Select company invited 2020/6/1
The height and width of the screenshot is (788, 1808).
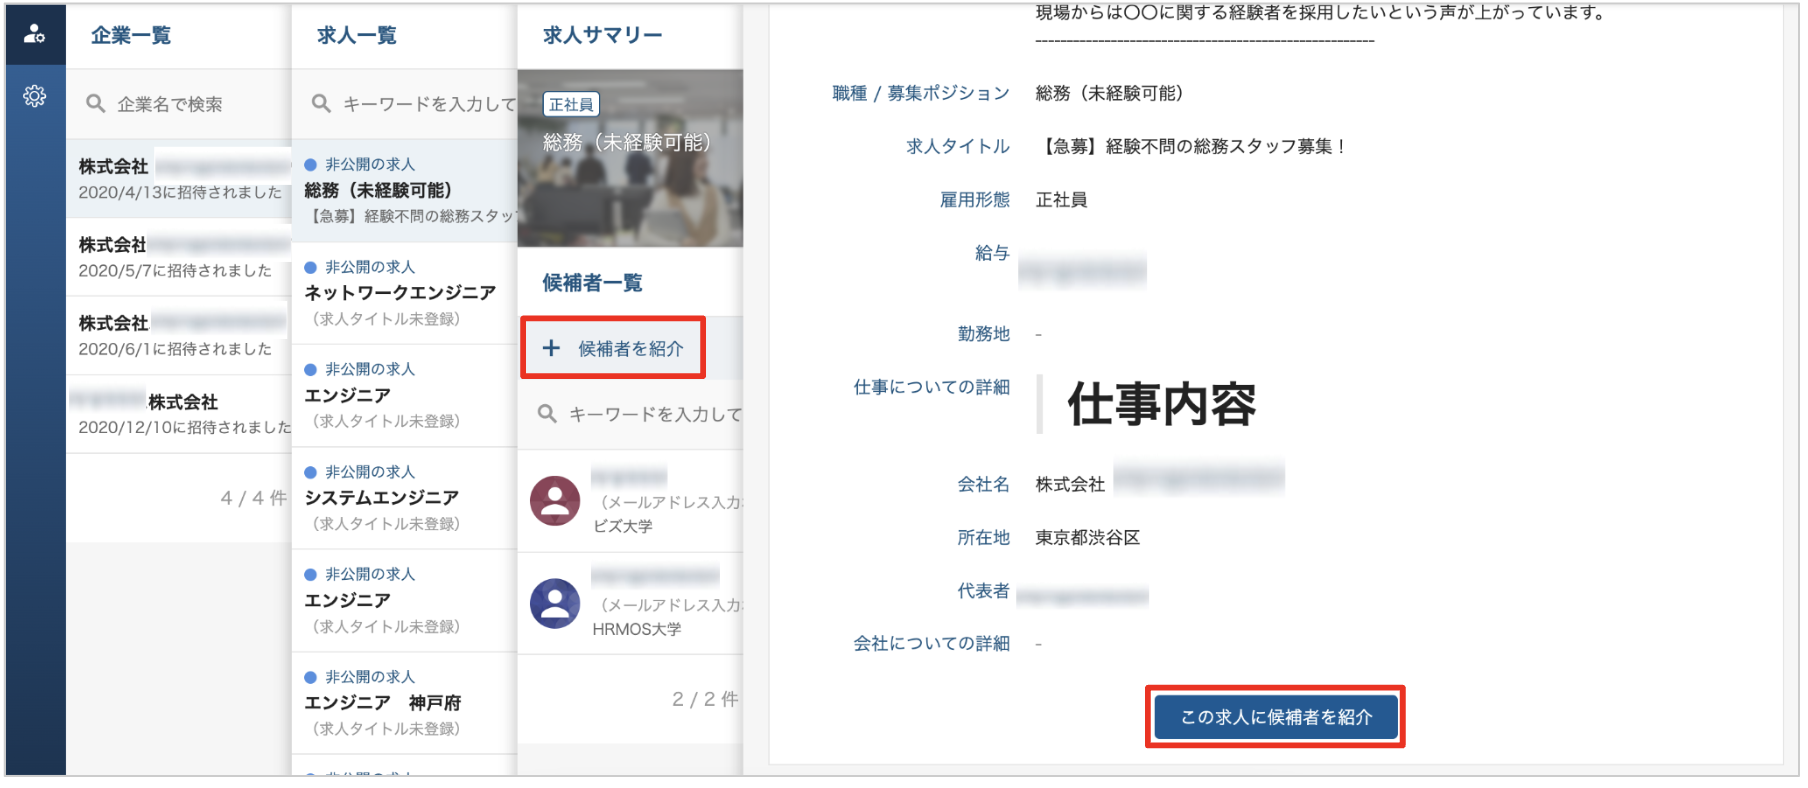[x=179, y=336]
